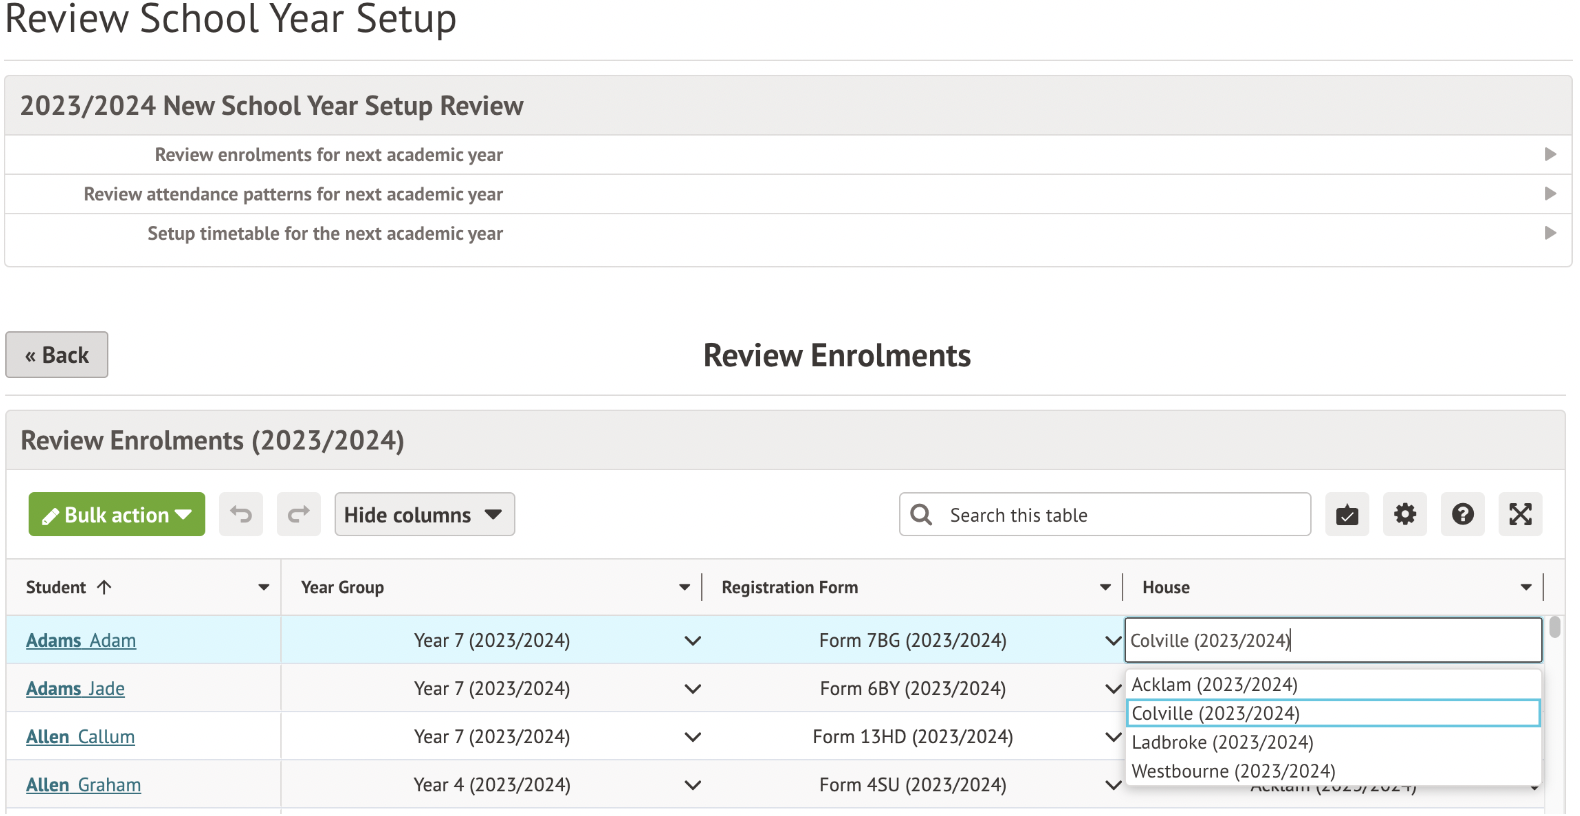Expand Year Group dropdown for Adams Jade

point(693,688)
